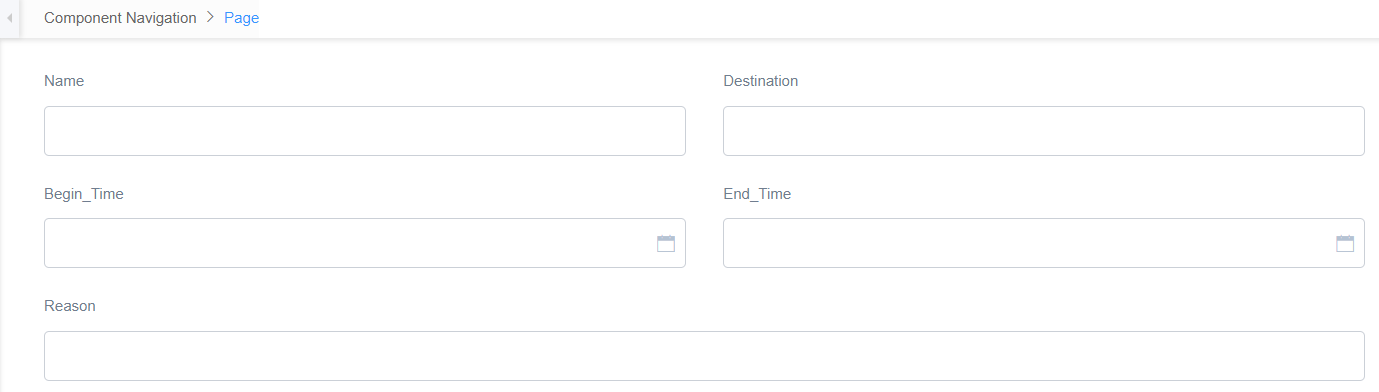Screen dimensions: 1379x392
Task: Open the End_Time calendar picker icon
Action: point(1345,243)
